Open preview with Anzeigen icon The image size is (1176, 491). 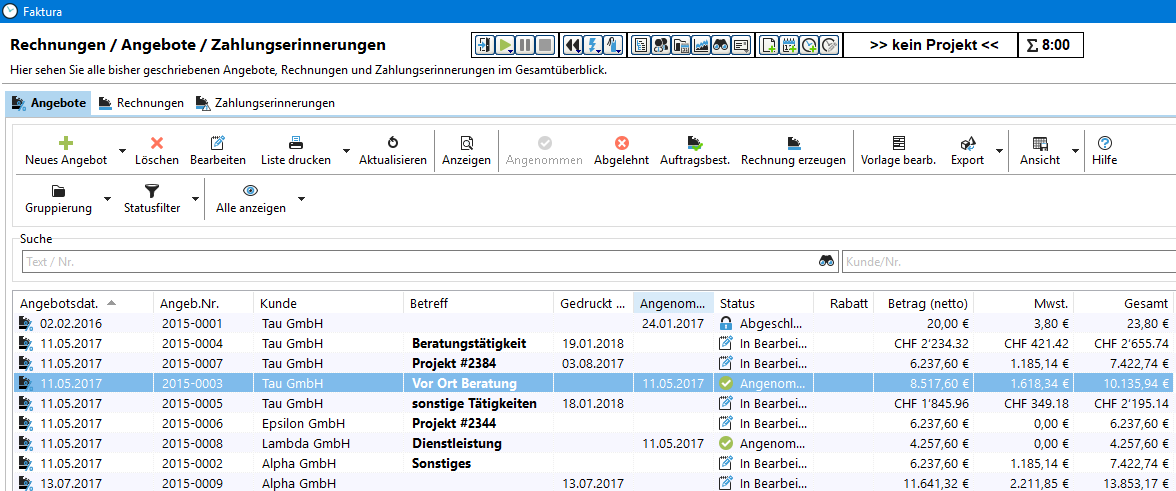(x=466, y=144)
